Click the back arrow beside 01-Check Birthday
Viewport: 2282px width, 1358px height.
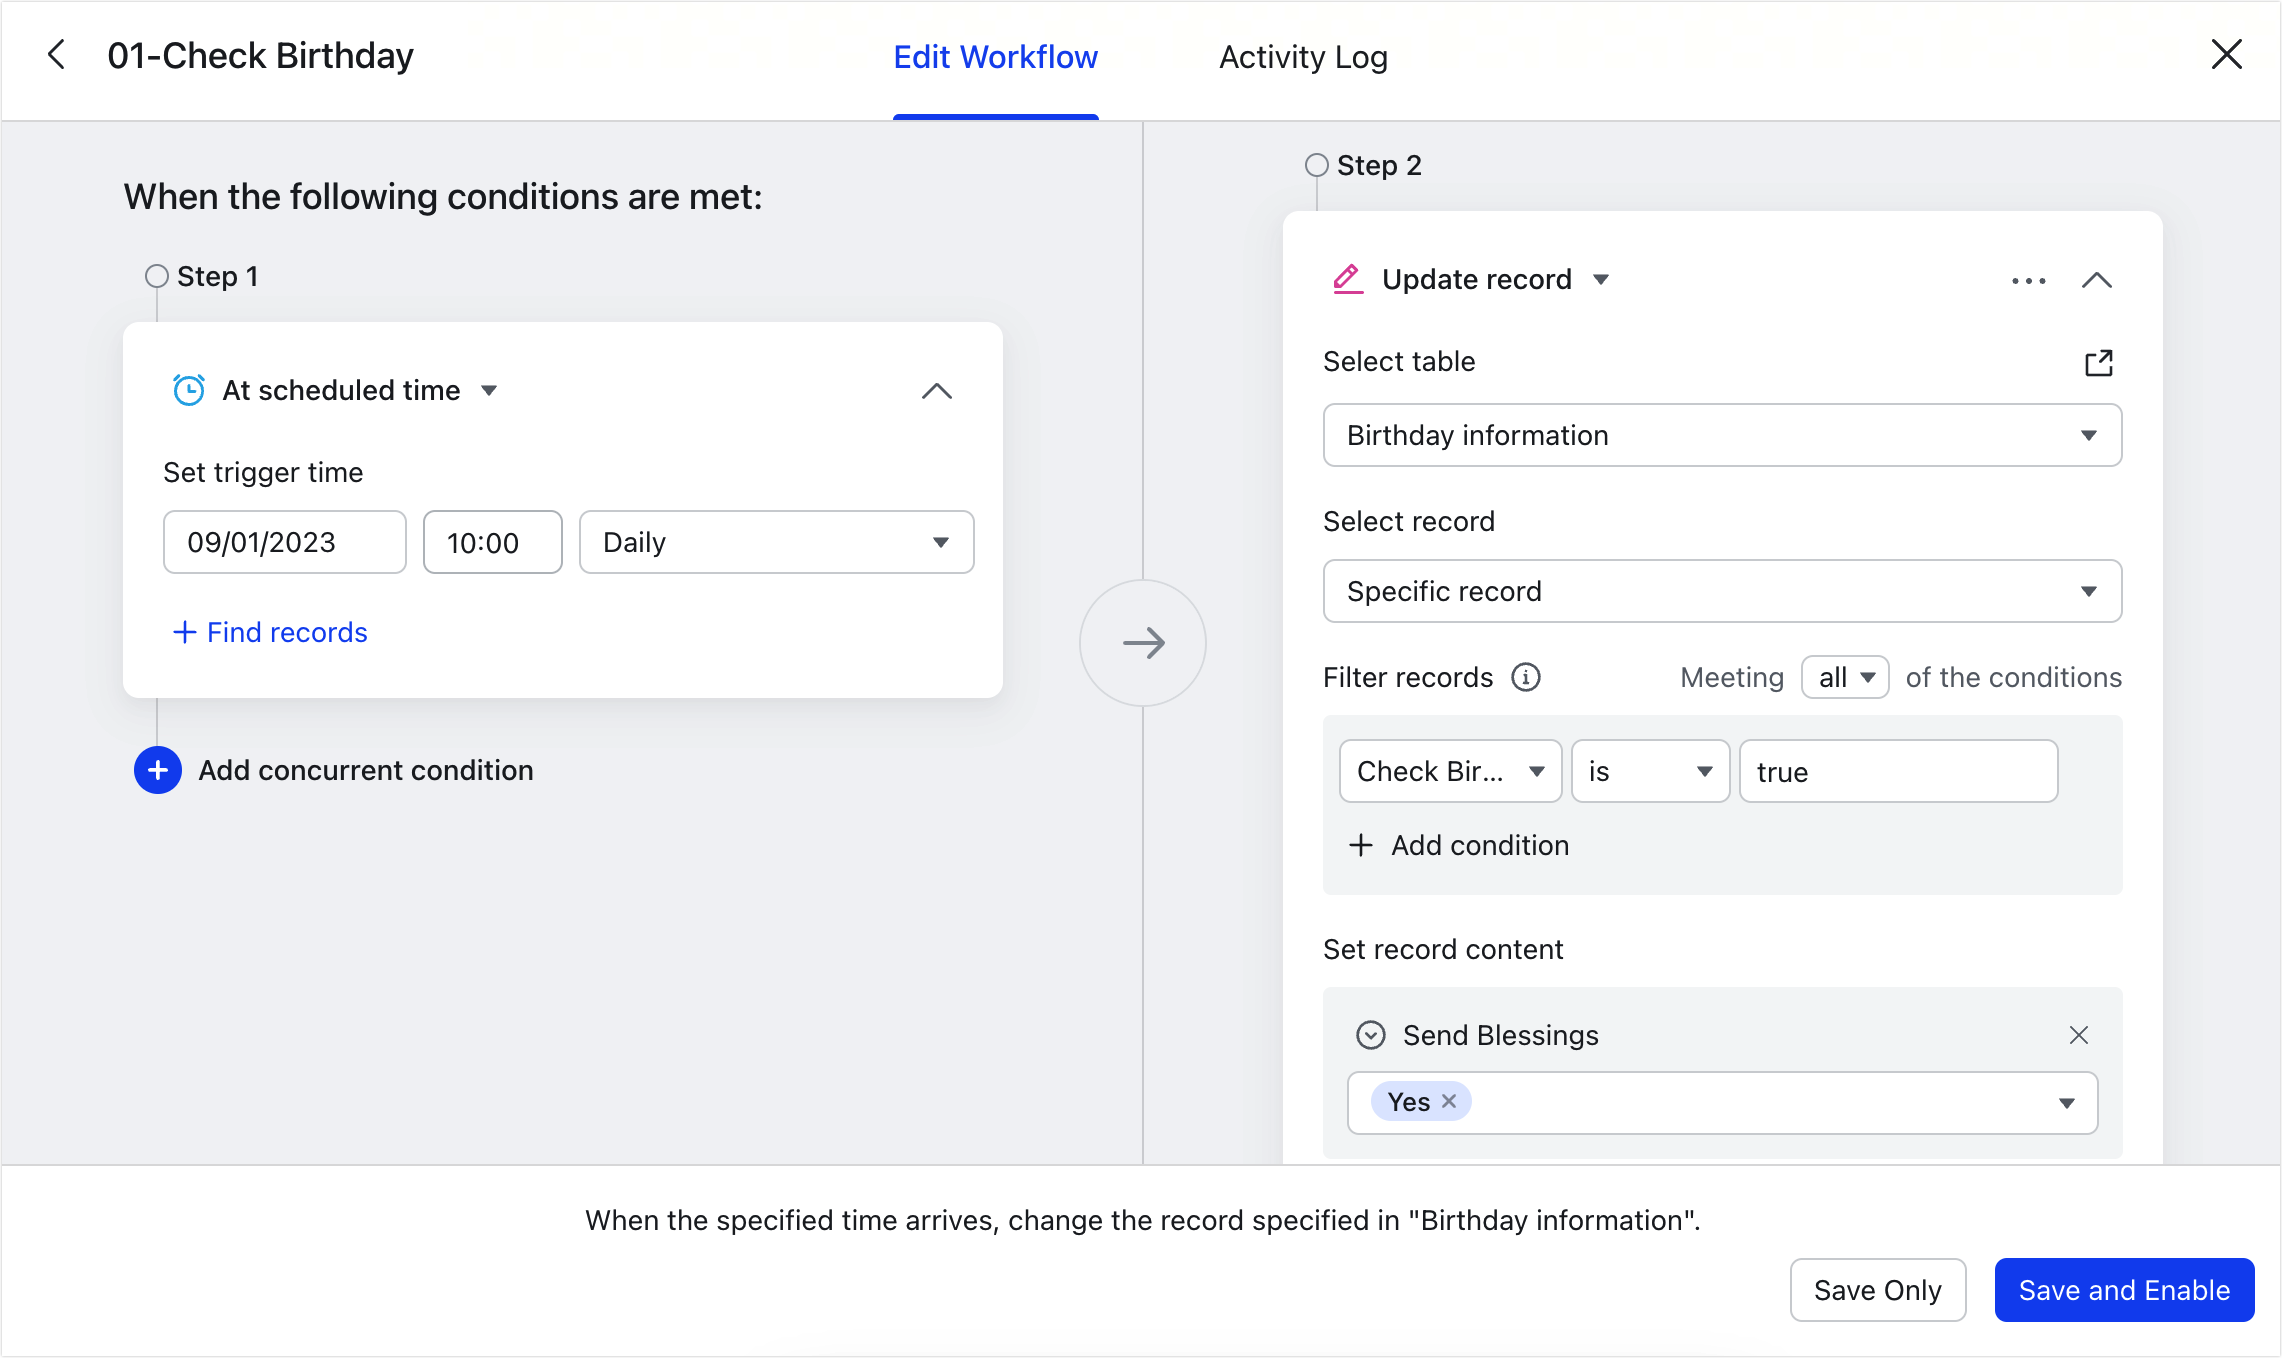(57, 55)
